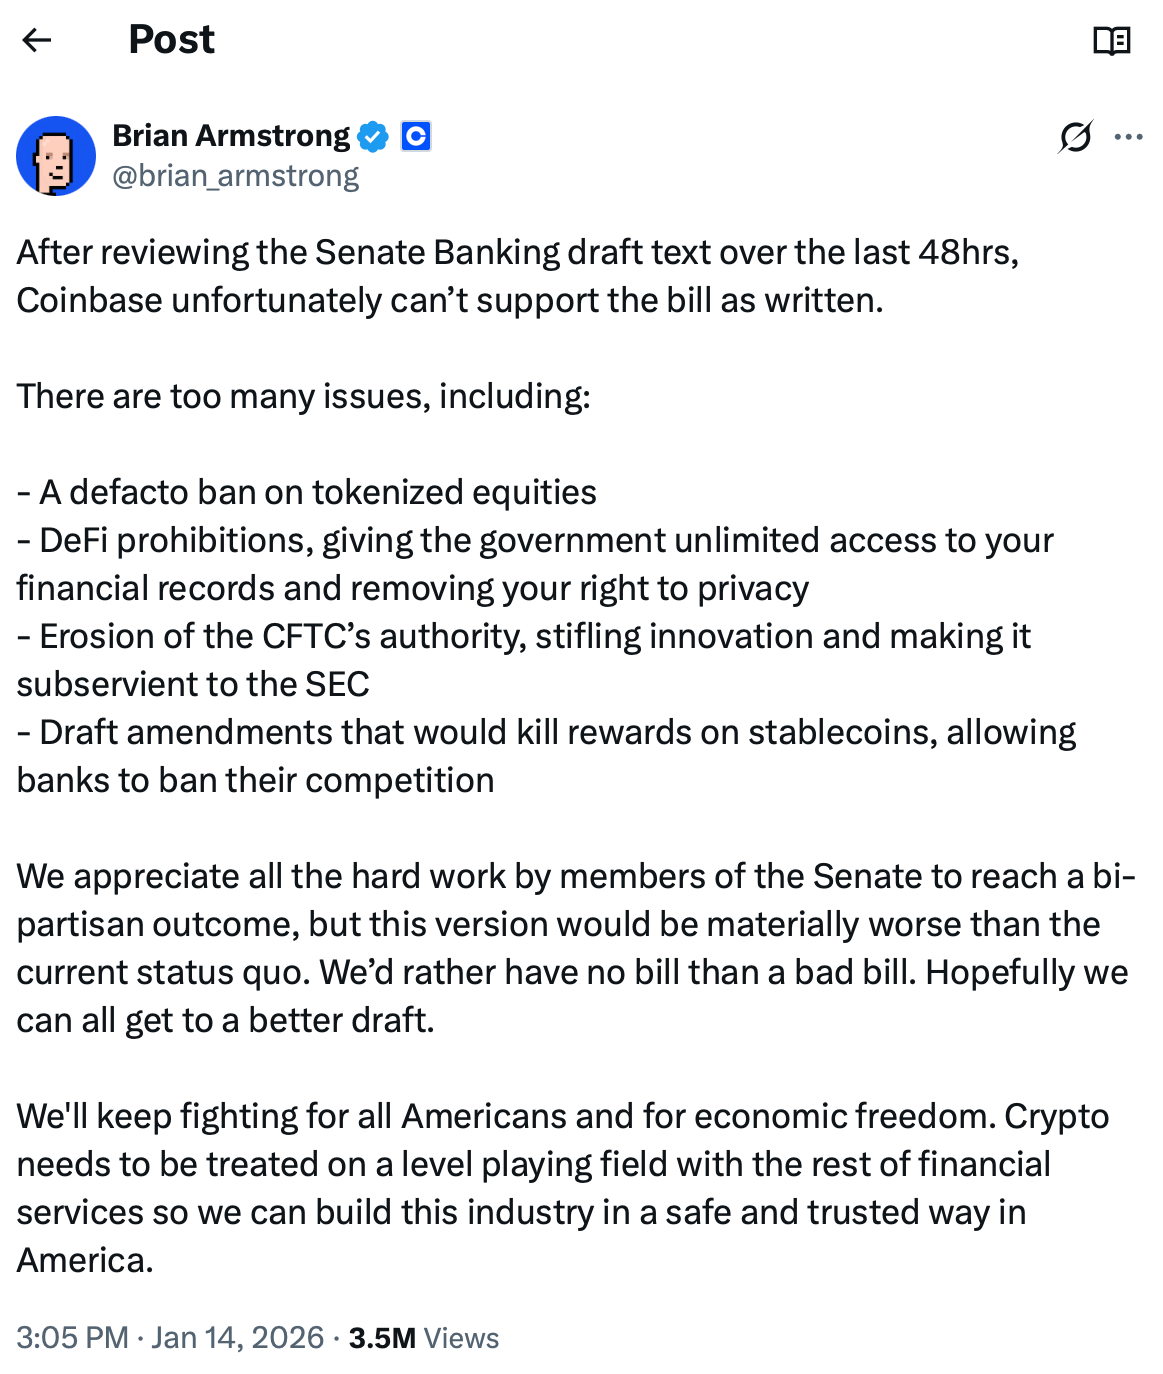Click Brian Armstrong's blue verified badge
Viewport: 1163px width, 1374px height.
372,135
